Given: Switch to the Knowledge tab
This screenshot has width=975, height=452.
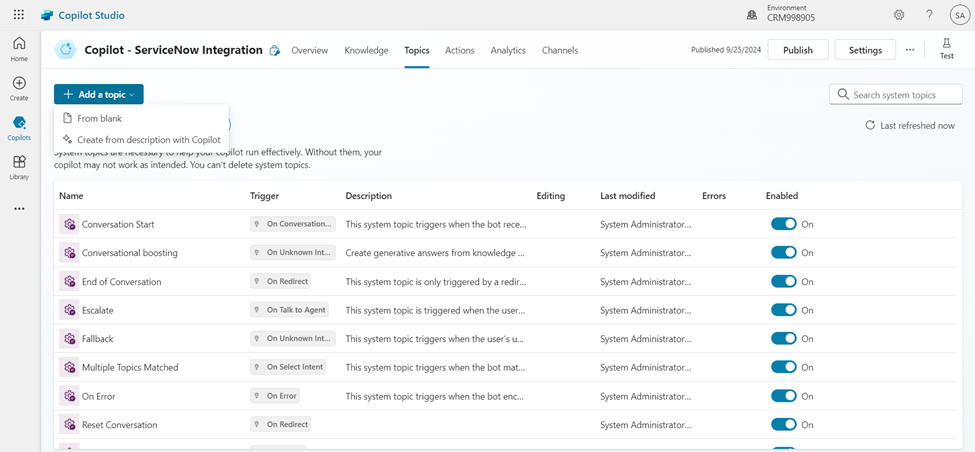Looking at the screenshot, I should (366, 50).
